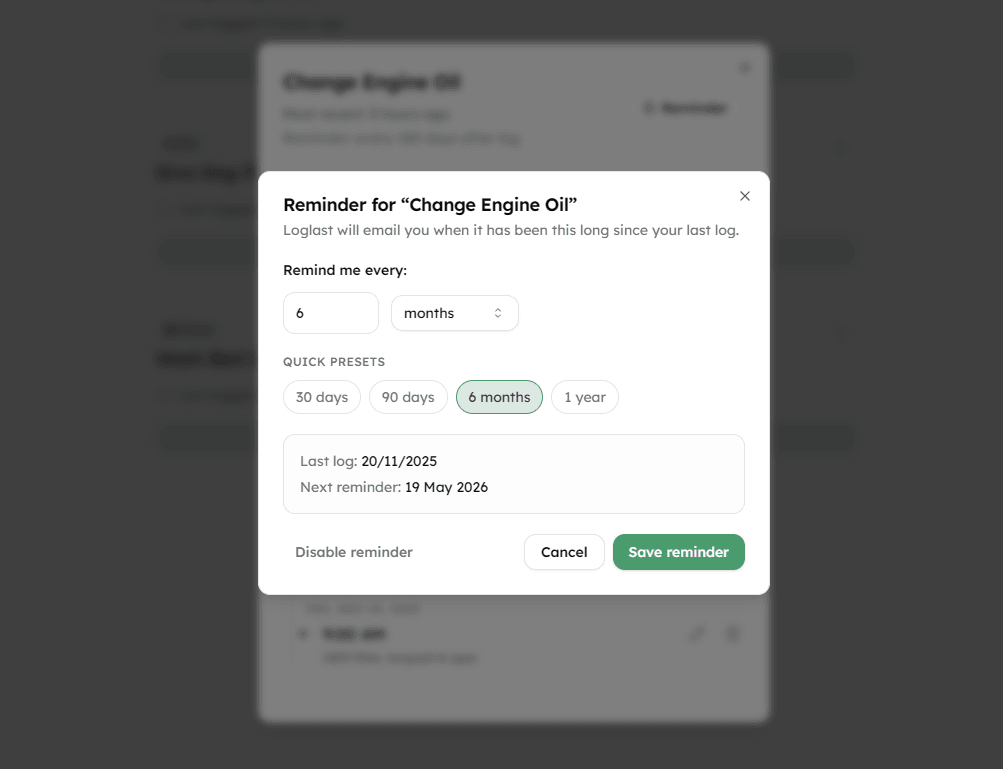Delete the 9:30 AM log via trash icon
The width and height of the screenshot is (1003, 769).
pos(732,633)
